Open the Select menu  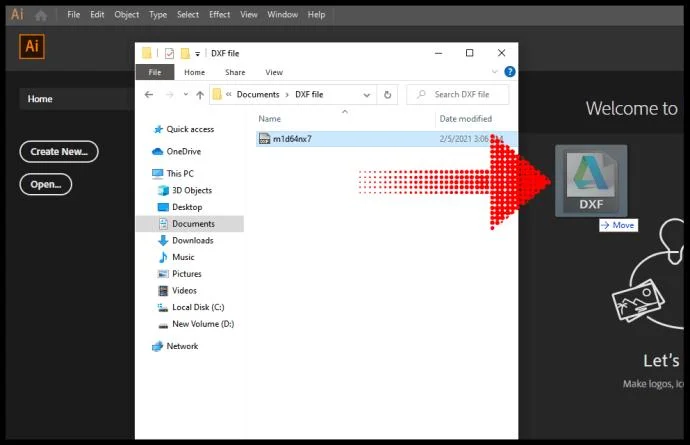click(188, 15)
